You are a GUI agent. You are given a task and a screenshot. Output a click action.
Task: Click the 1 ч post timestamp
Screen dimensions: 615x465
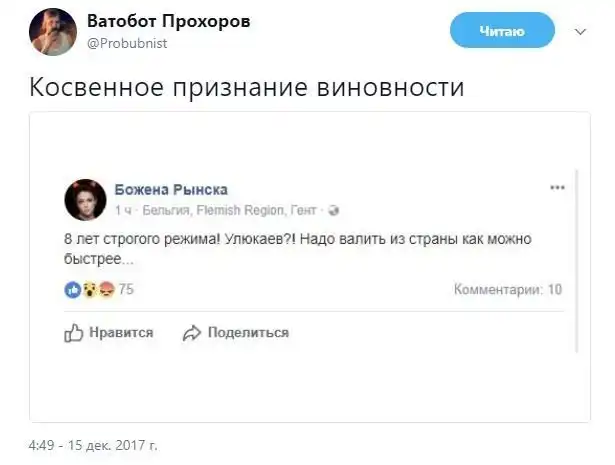(124, 211)
